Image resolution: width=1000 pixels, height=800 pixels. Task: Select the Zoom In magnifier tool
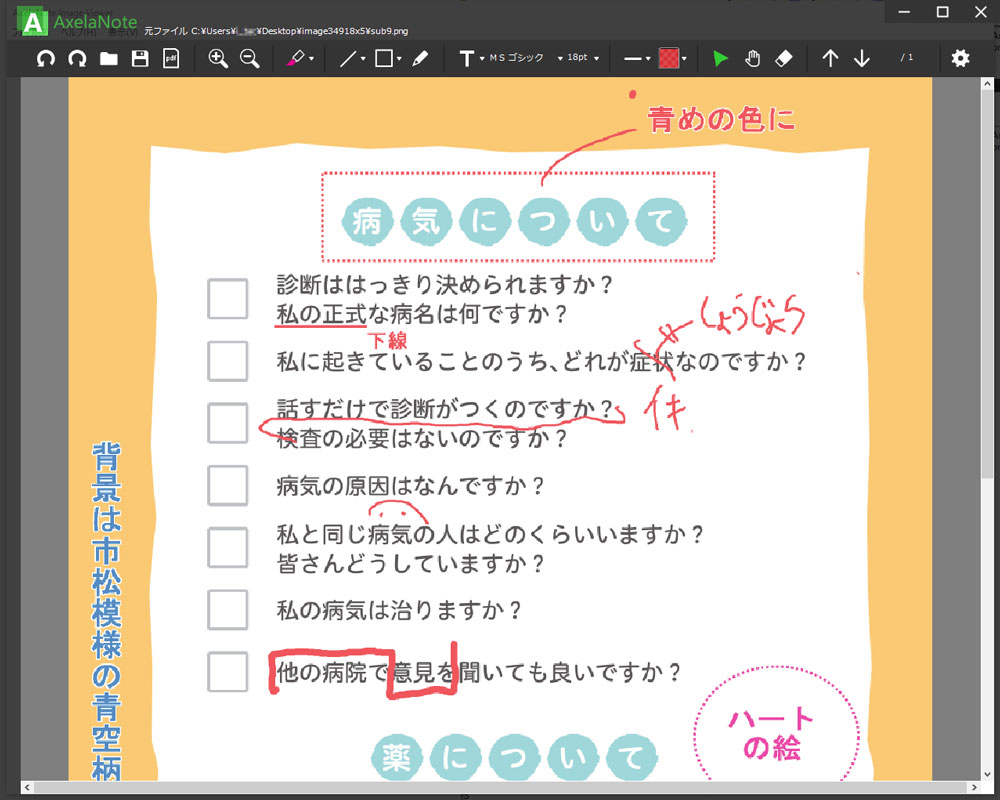218,58
